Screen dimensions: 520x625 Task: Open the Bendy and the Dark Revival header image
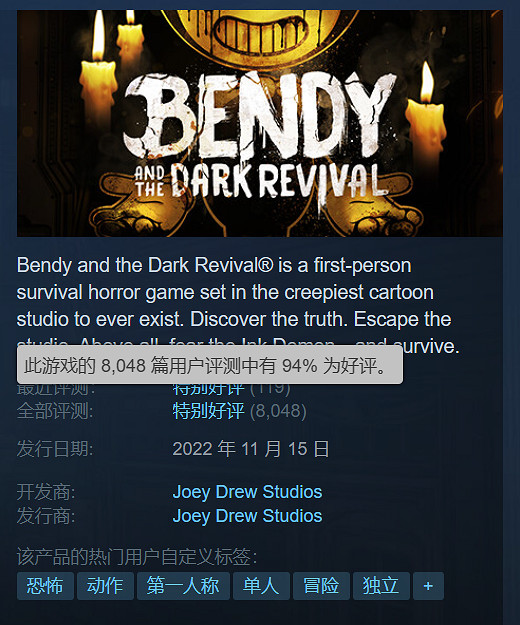pos(260,123)
